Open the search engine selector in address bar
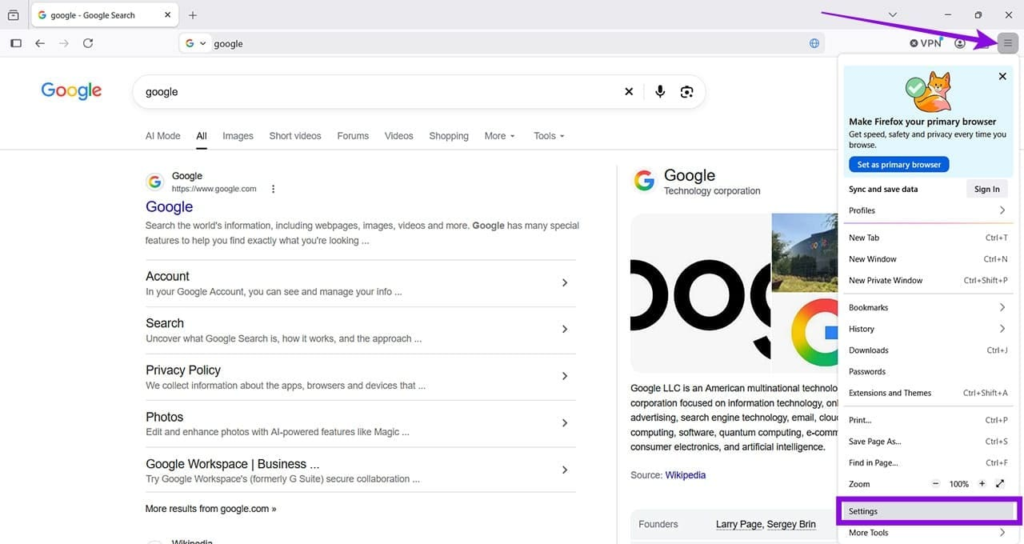The height and width of the screenshot is (544, 1024). [x=195, y=43]
